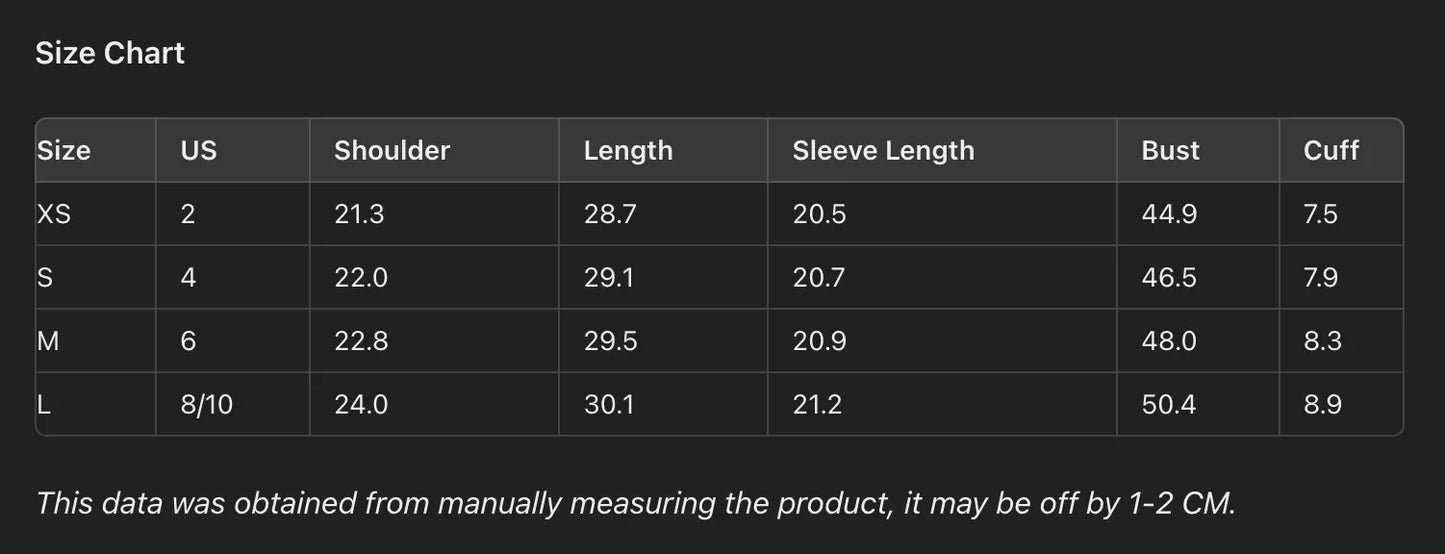Click the Size Chart heading
Image resolution: width=1445 pixels, height=554 pixels.
pos(110,53)
